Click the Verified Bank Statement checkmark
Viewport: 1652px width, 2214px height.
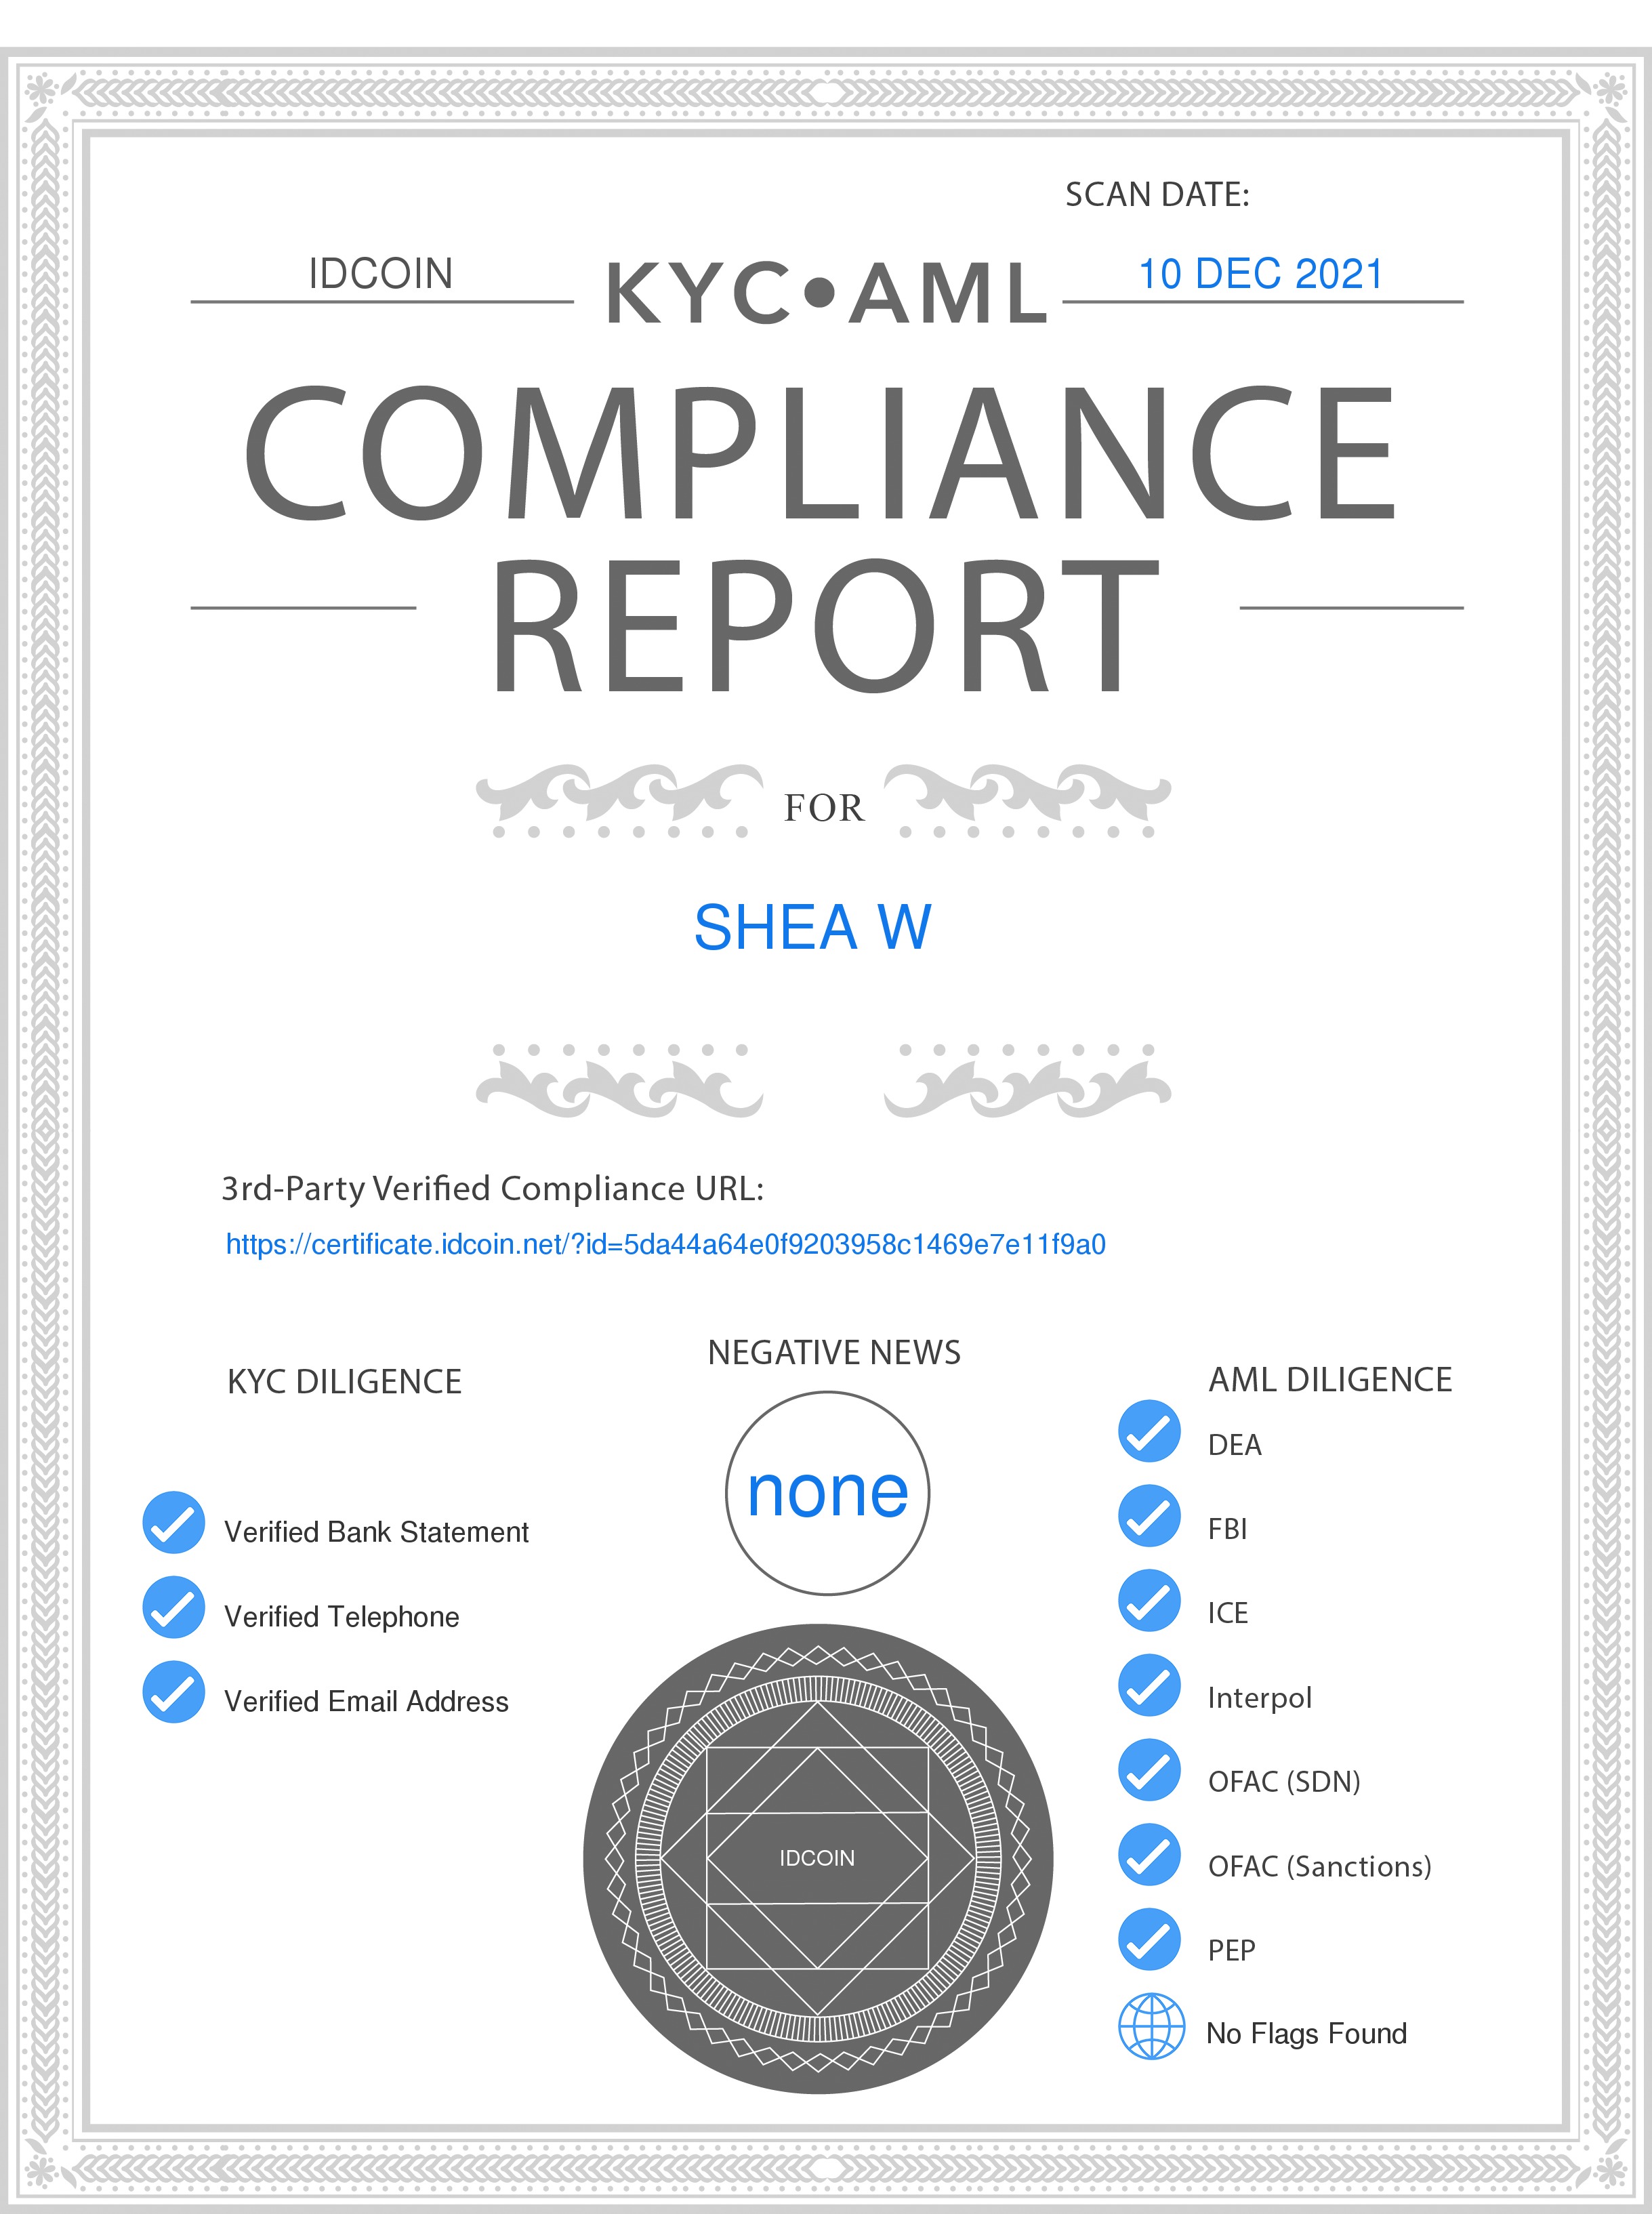point(174,1523)
